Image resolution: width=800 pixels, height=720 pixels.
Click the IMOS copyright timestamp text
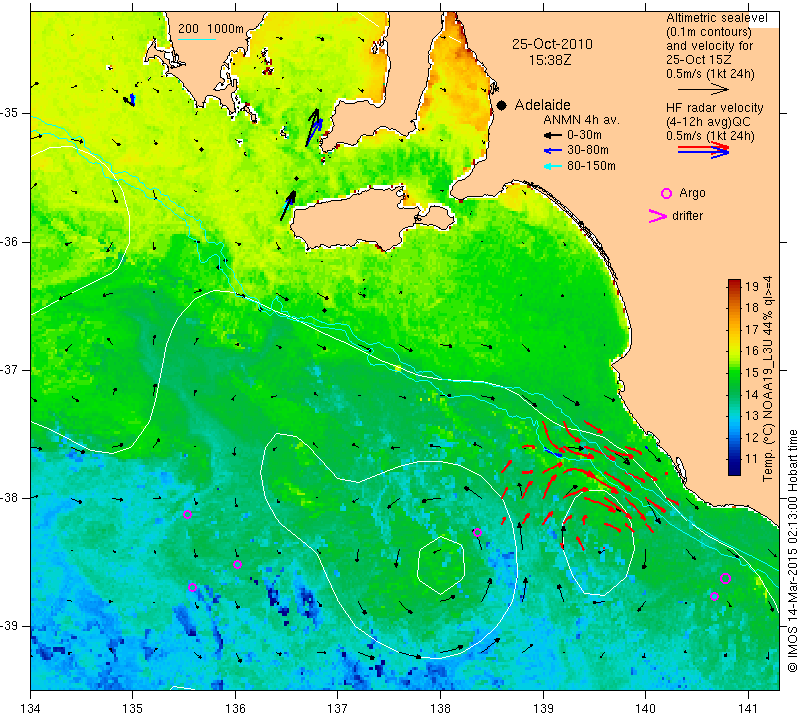(x=792, y=550)
